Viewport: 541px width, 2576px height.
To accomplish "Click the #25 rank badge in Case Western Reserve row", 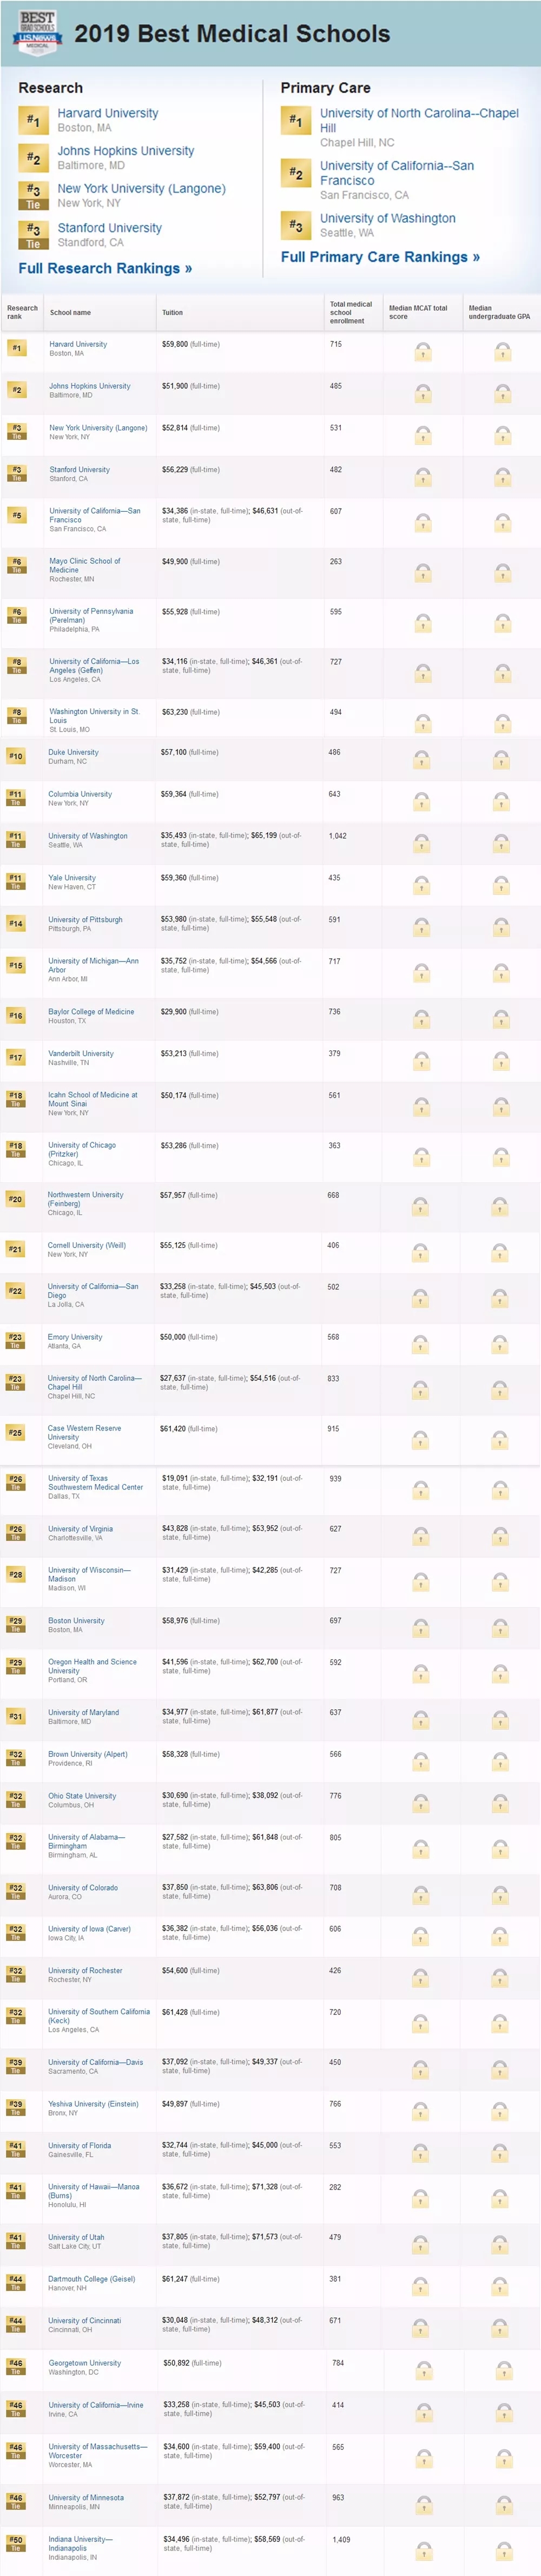I will (16, 1433).
